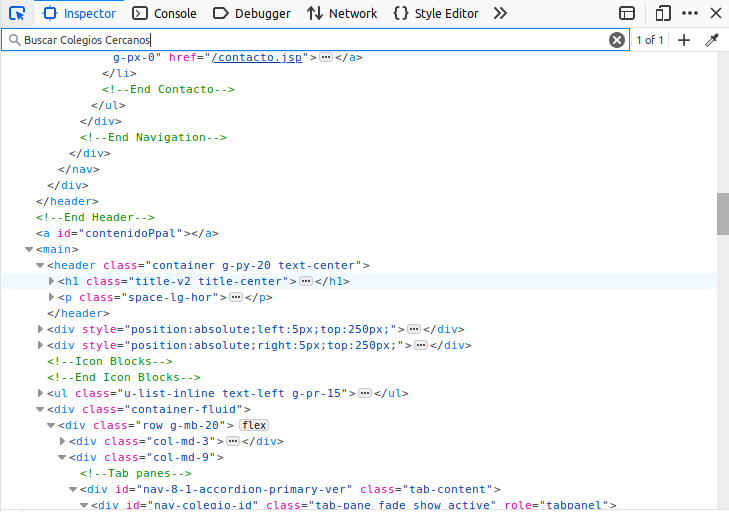729x512 pixels.
Task: Open the DevTools more options menu
Action: (690, 13)
